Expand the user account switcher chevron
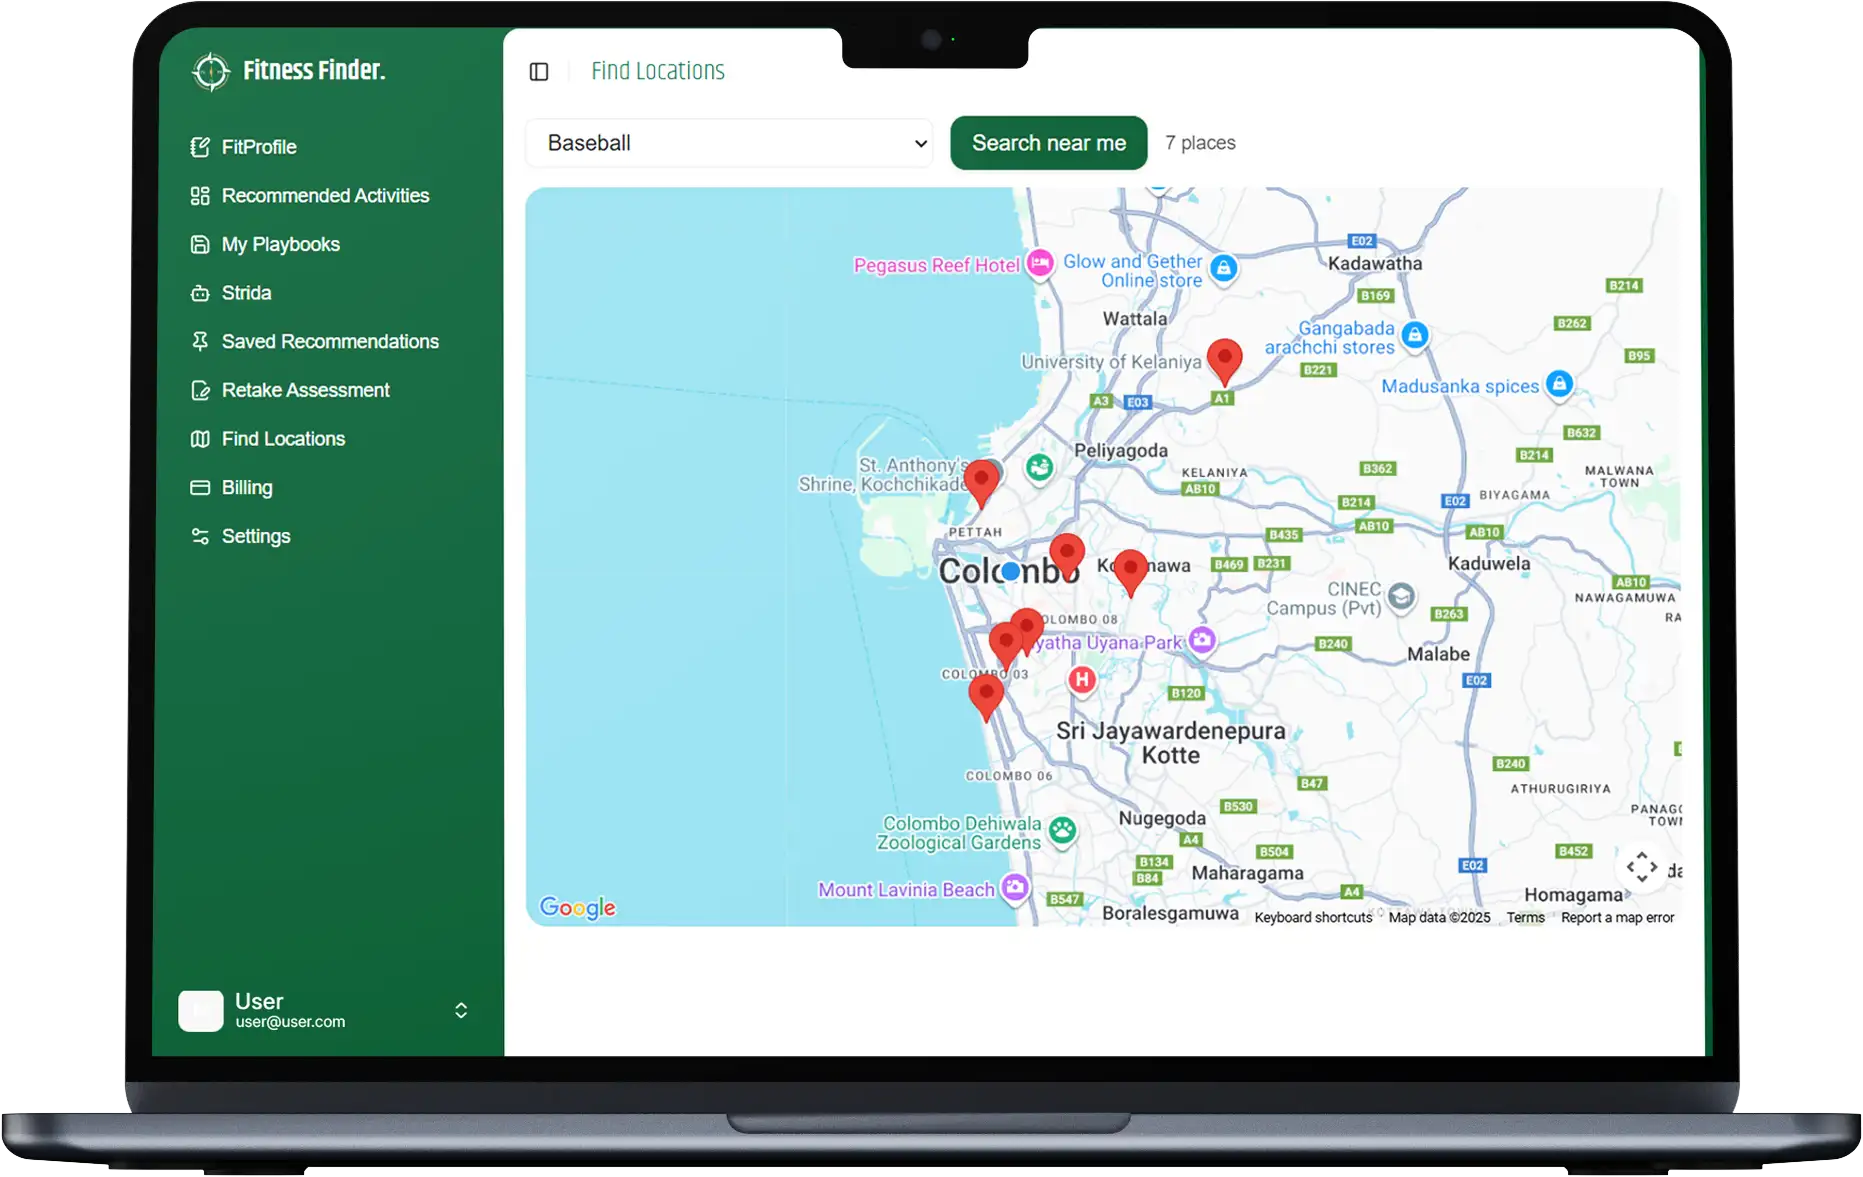This screenshot has height=1177, width=1863. click(x=461, y=1011)
